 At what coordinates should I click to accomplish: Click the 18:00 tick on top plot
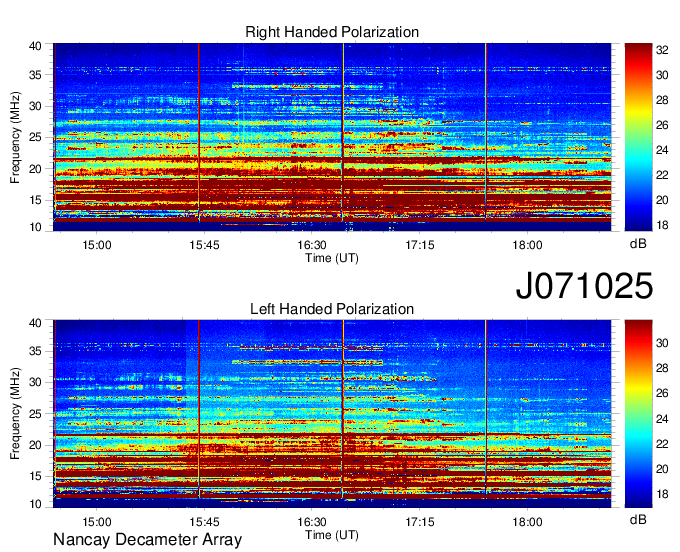coord(527,245)
